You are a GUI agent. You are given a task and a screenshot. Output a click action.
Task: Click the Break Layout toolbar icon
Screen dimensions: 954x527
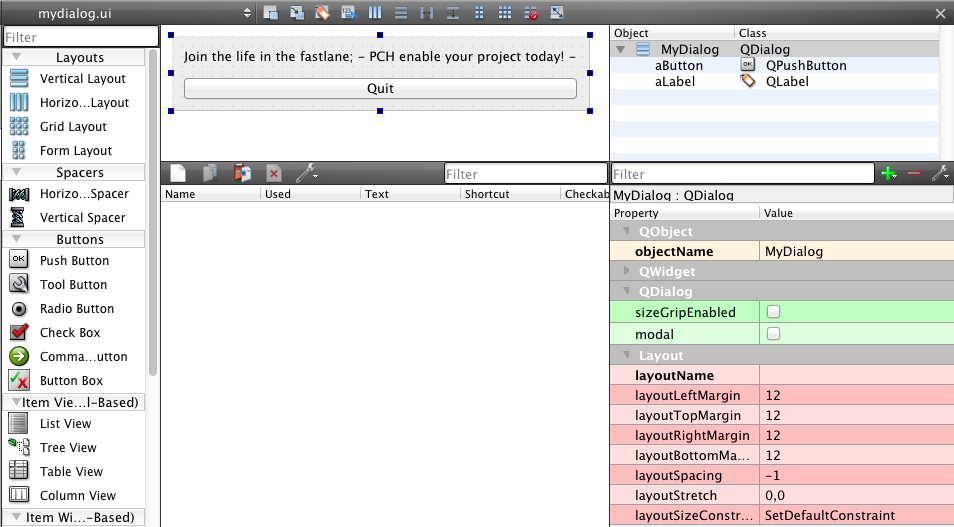[x=531, y=13]
